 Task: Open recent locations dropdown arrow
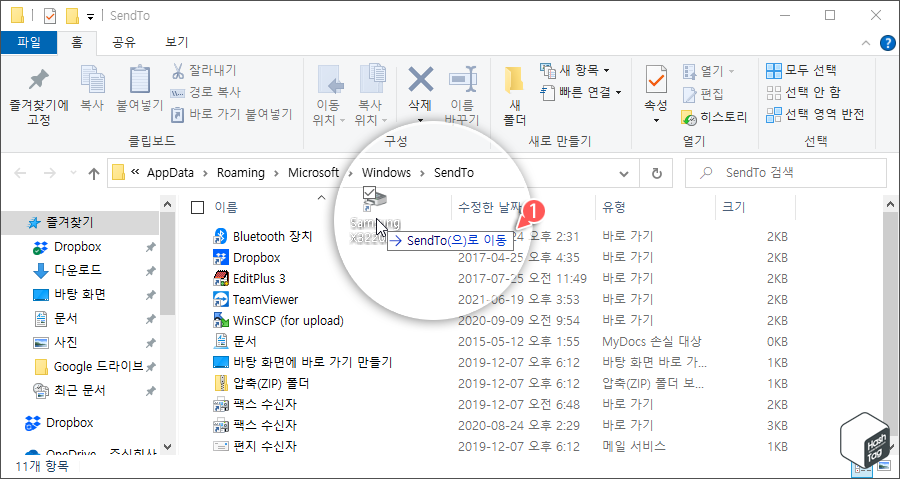coord(73,173)
